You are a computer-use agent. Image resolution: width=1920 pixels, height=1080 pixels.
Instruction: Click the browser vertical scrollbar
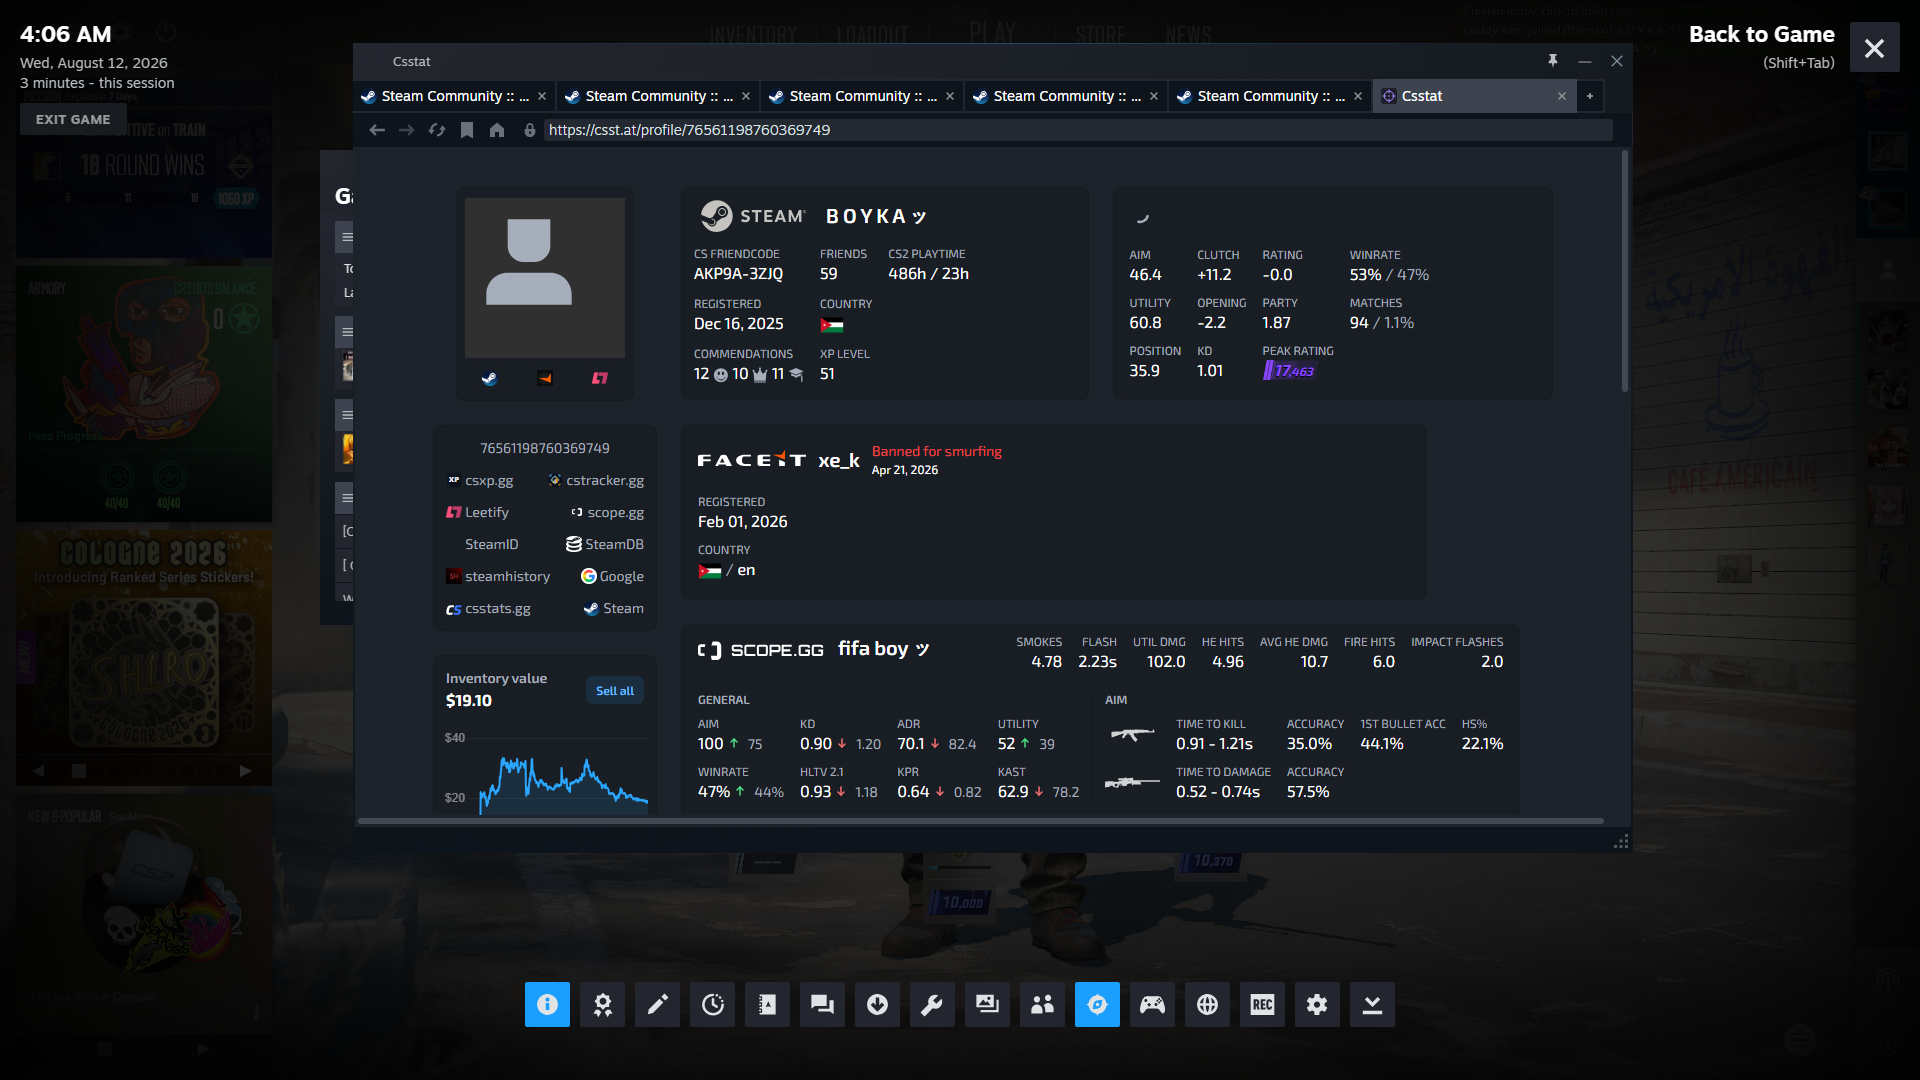[x=1625, y=270]
